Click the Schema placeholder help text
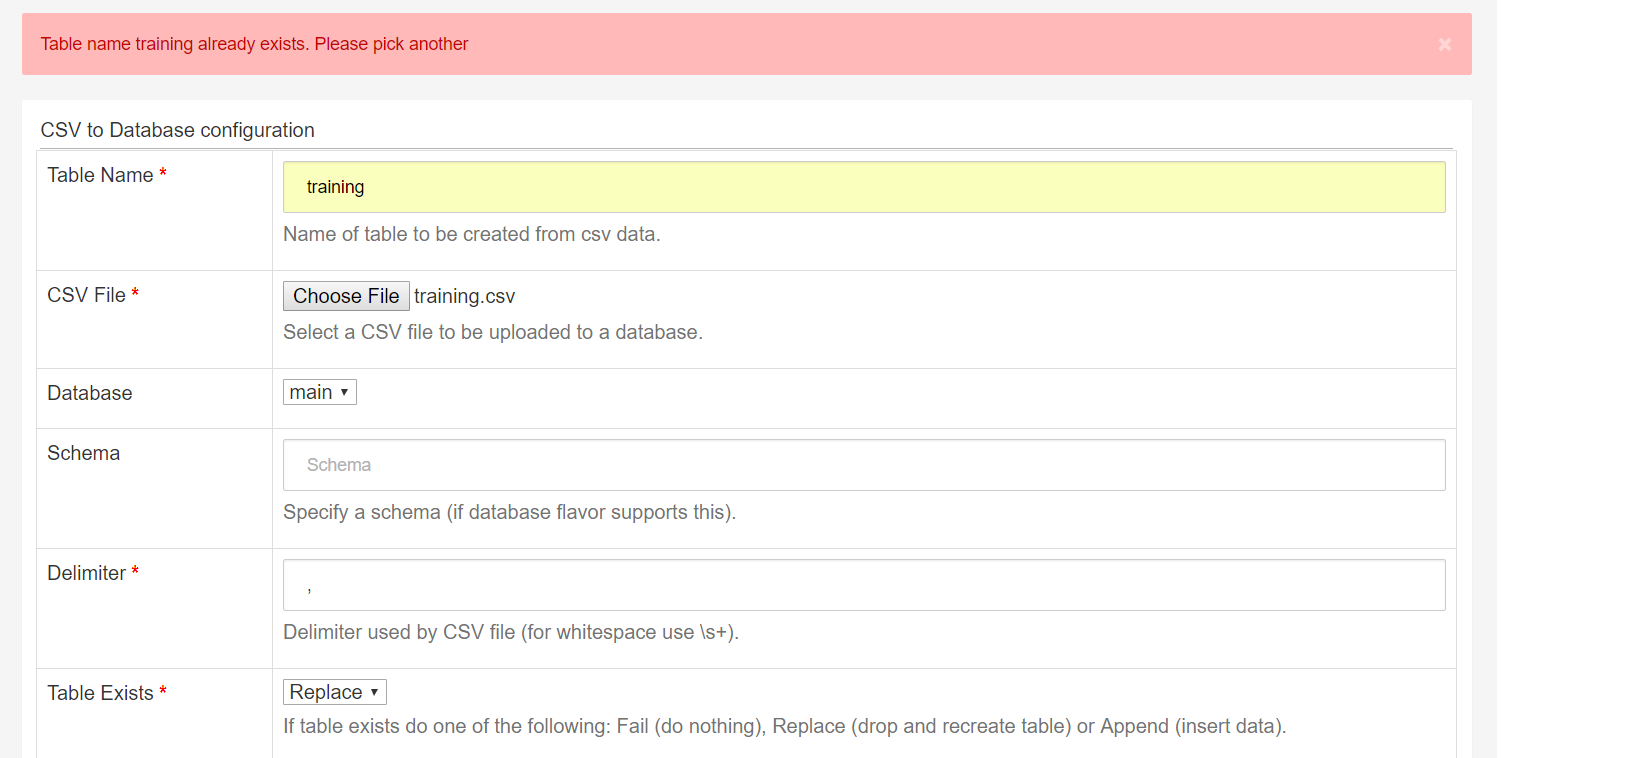Image resolution: width=1643 pixels, height=758 pixels. point(510,511)
